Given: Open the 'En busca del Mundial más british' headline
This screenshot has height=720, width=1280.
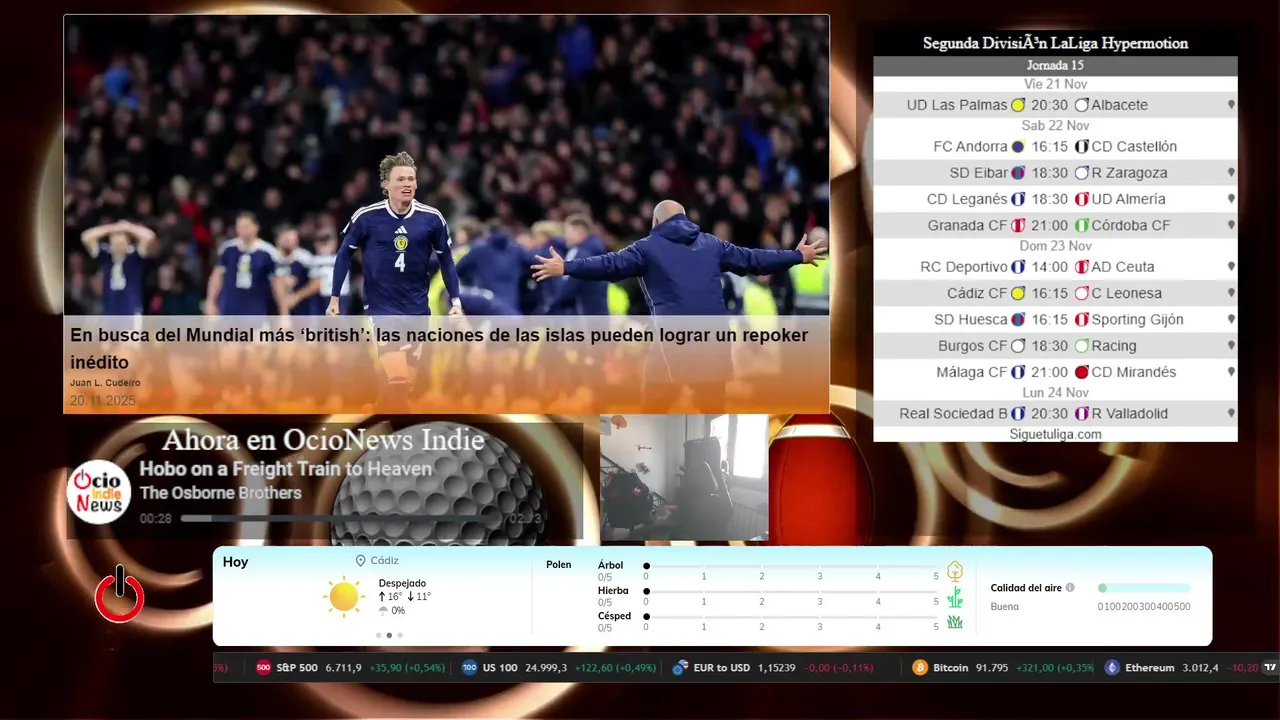Looking at the screenshot, I should (439, 348).
